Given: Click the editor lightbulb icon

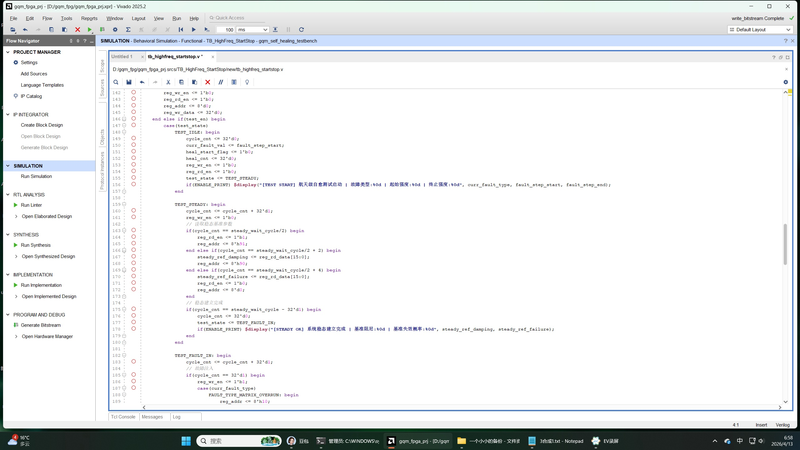Looking at the screenshot, I should tap(247, 82).
